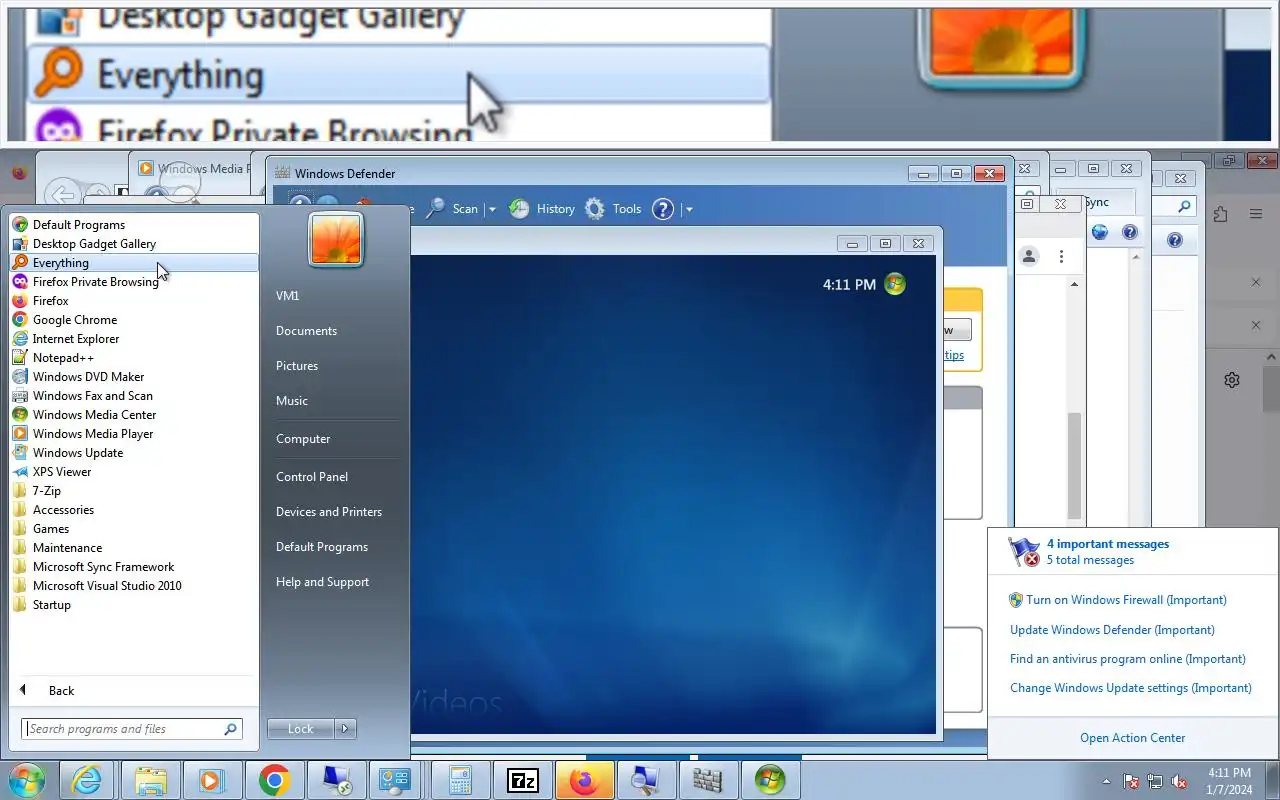Launch XPS Viewer
This screenshot has width=1280, height=800.
tap(134, 472)
